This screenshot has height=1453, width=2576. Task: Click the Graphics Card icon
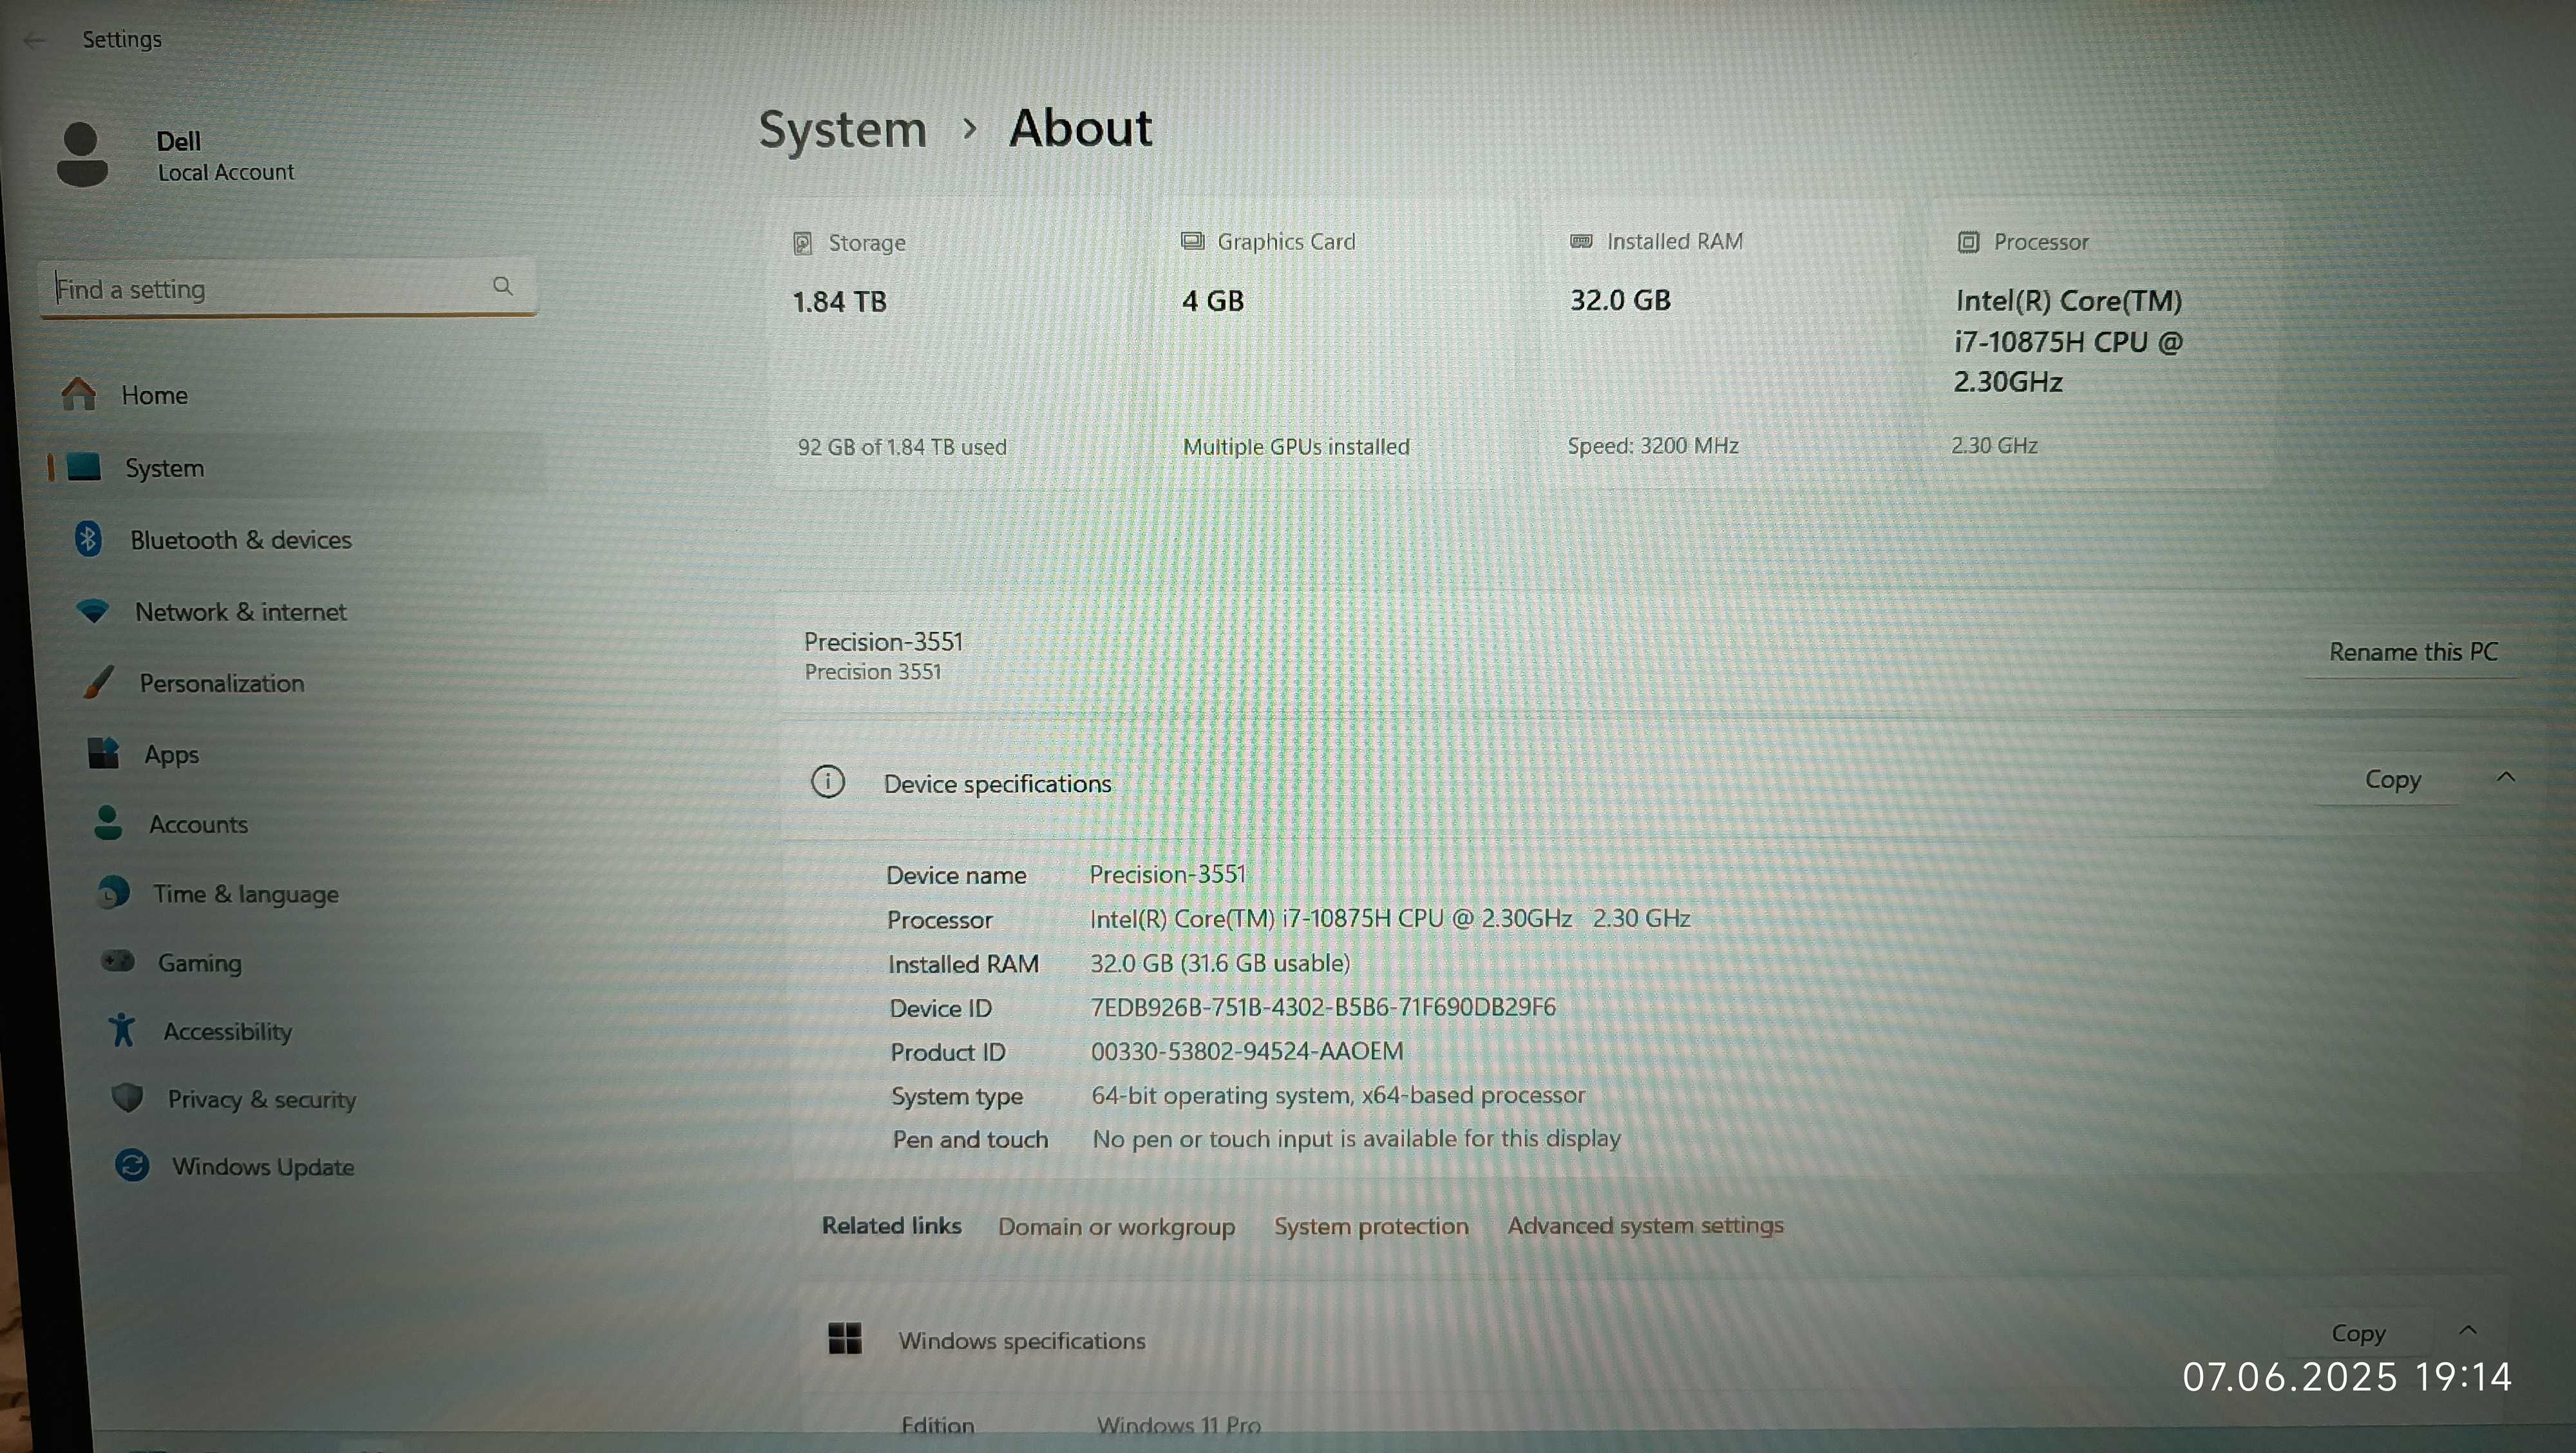(x=1192, y=241)
